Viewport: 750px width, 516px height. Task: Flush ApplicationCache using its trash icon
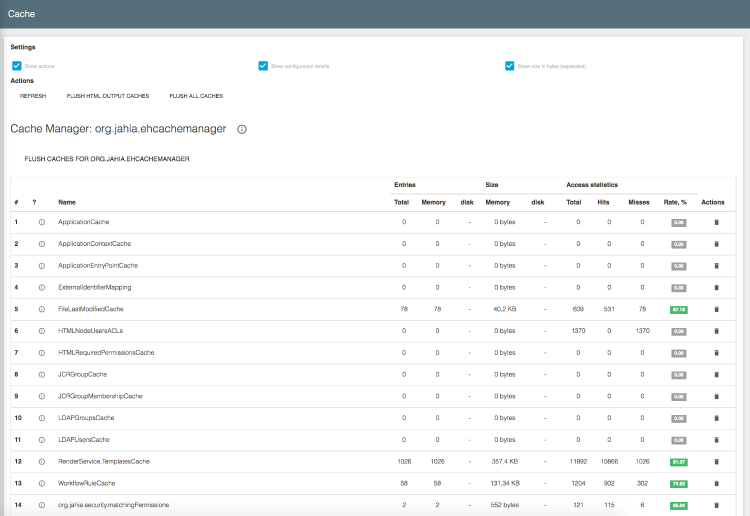[x=717, y=222]
